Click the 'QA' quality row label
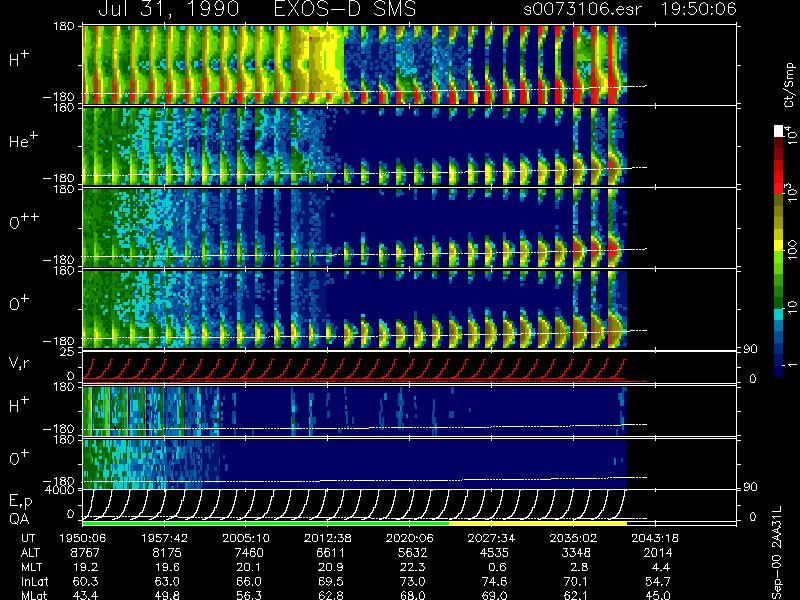The image size is (800, 600). 19,519
